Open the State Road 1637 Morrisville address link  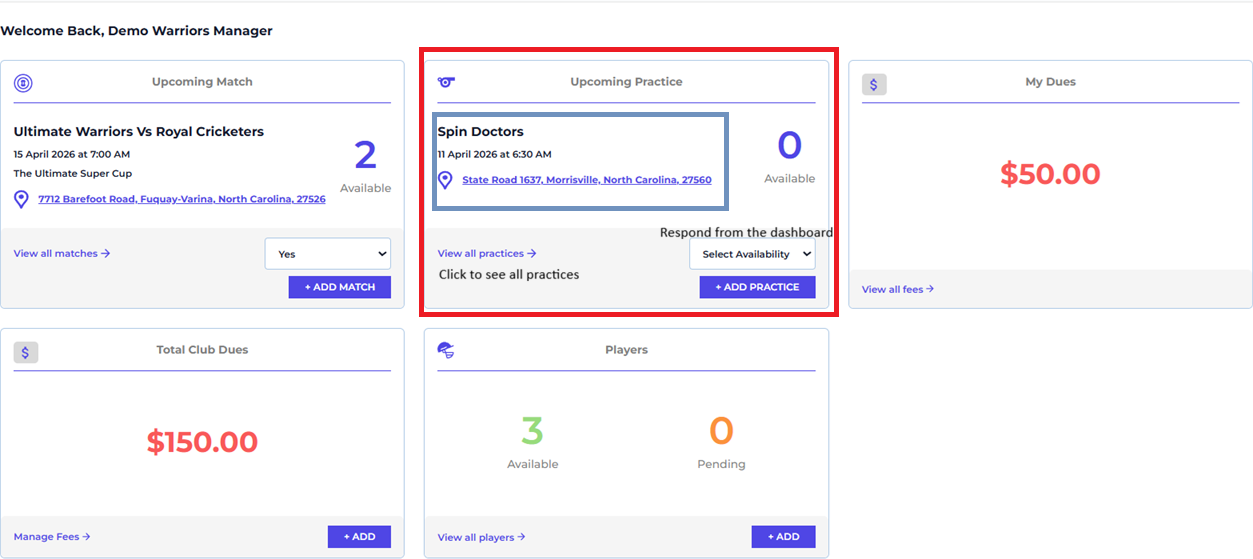pos(587,180)
